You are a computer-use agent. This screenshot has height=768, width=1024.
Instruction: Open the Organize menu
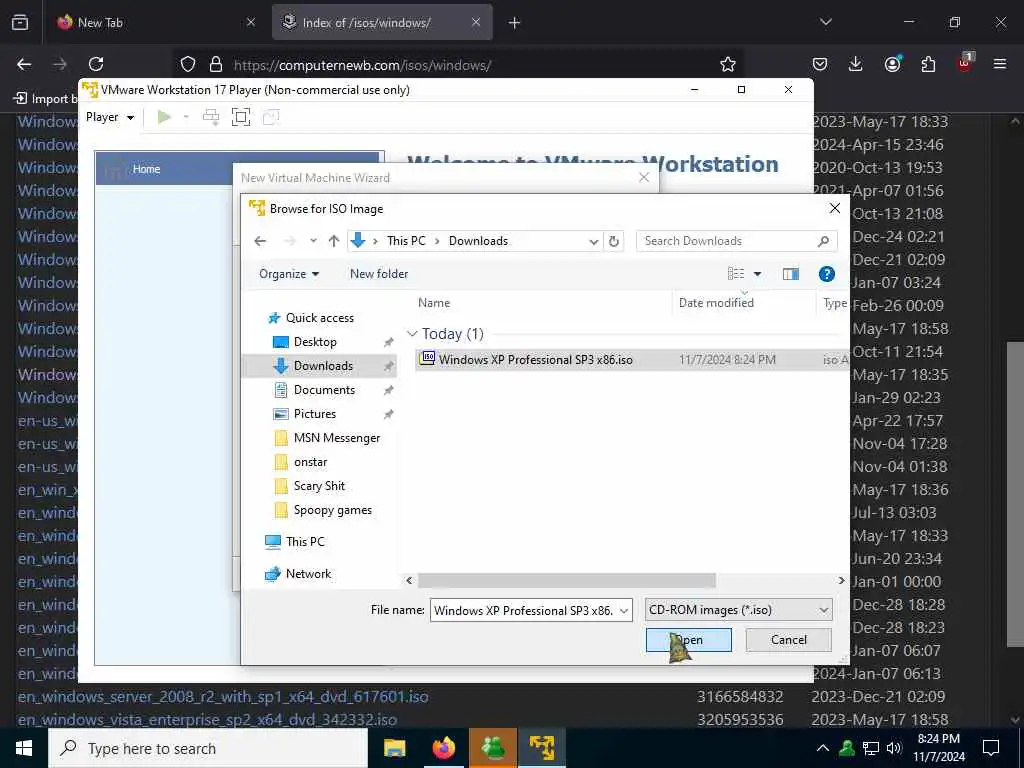[289, 274]
